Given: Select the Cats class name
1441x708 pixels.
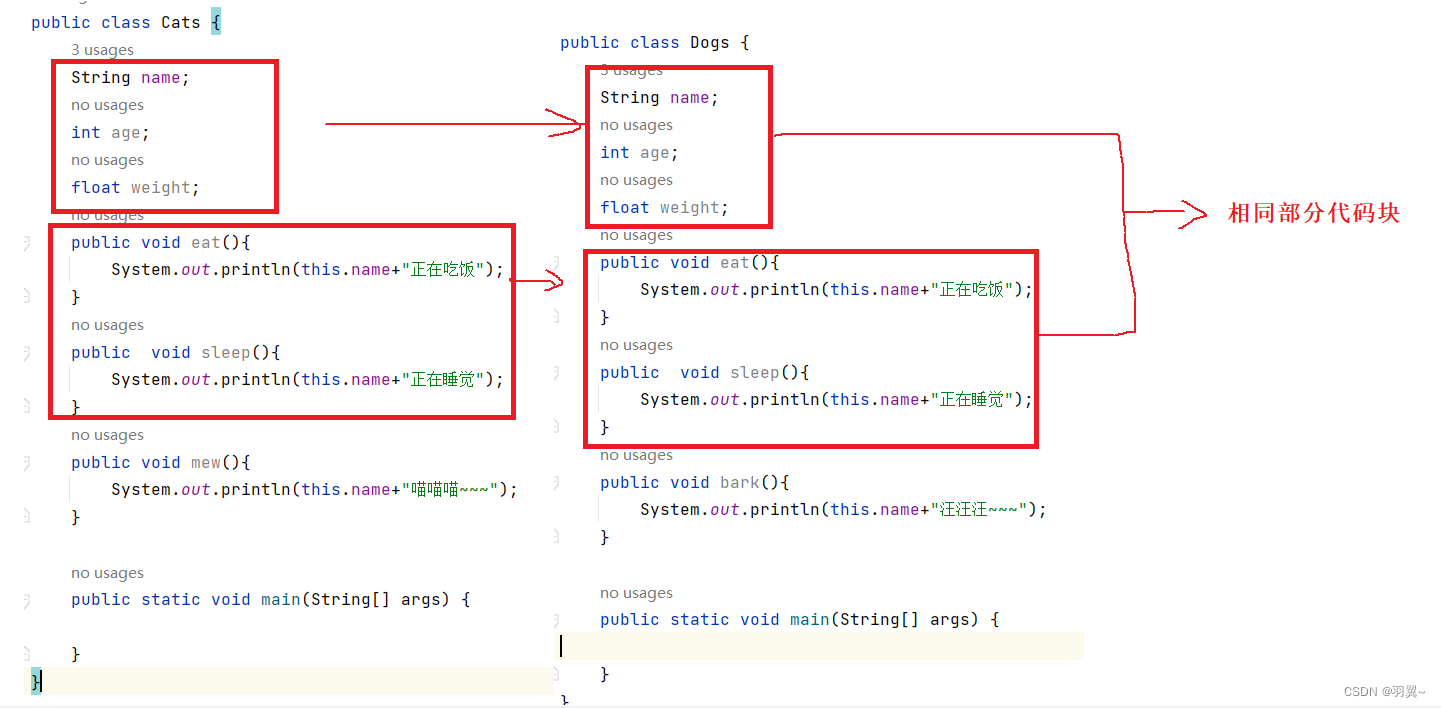Looking at the screenshot, I should 180,21.
